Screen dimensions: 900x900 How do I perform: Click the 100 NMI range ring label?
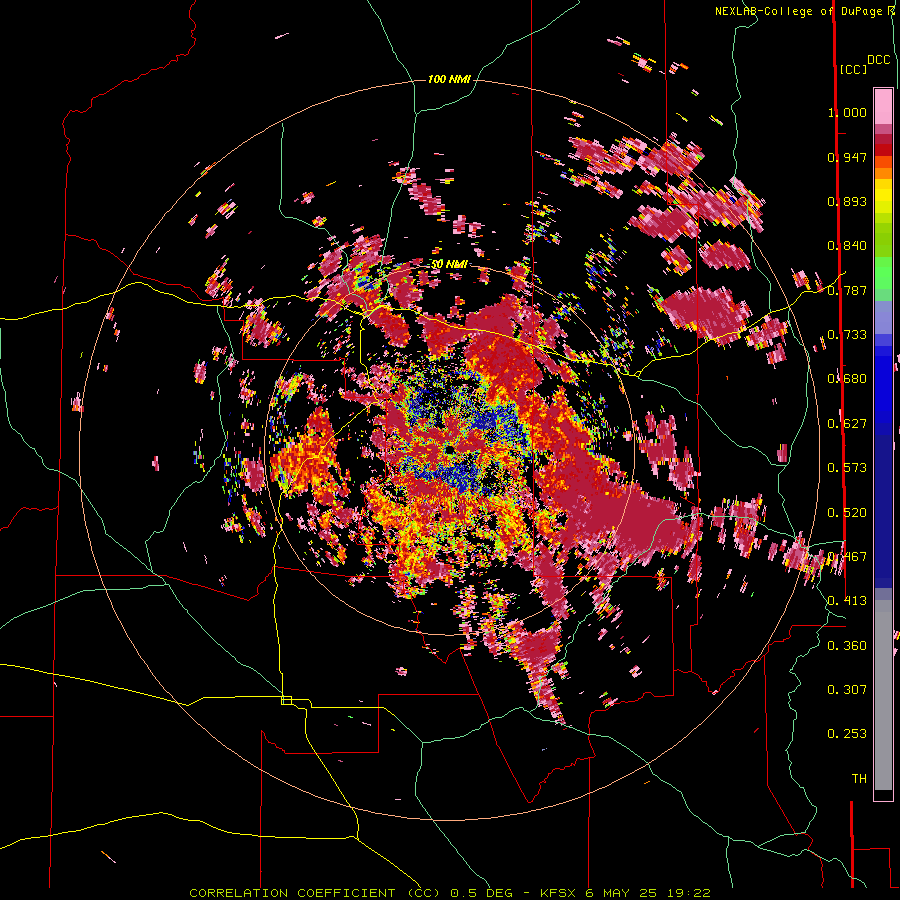click(449, 79)
